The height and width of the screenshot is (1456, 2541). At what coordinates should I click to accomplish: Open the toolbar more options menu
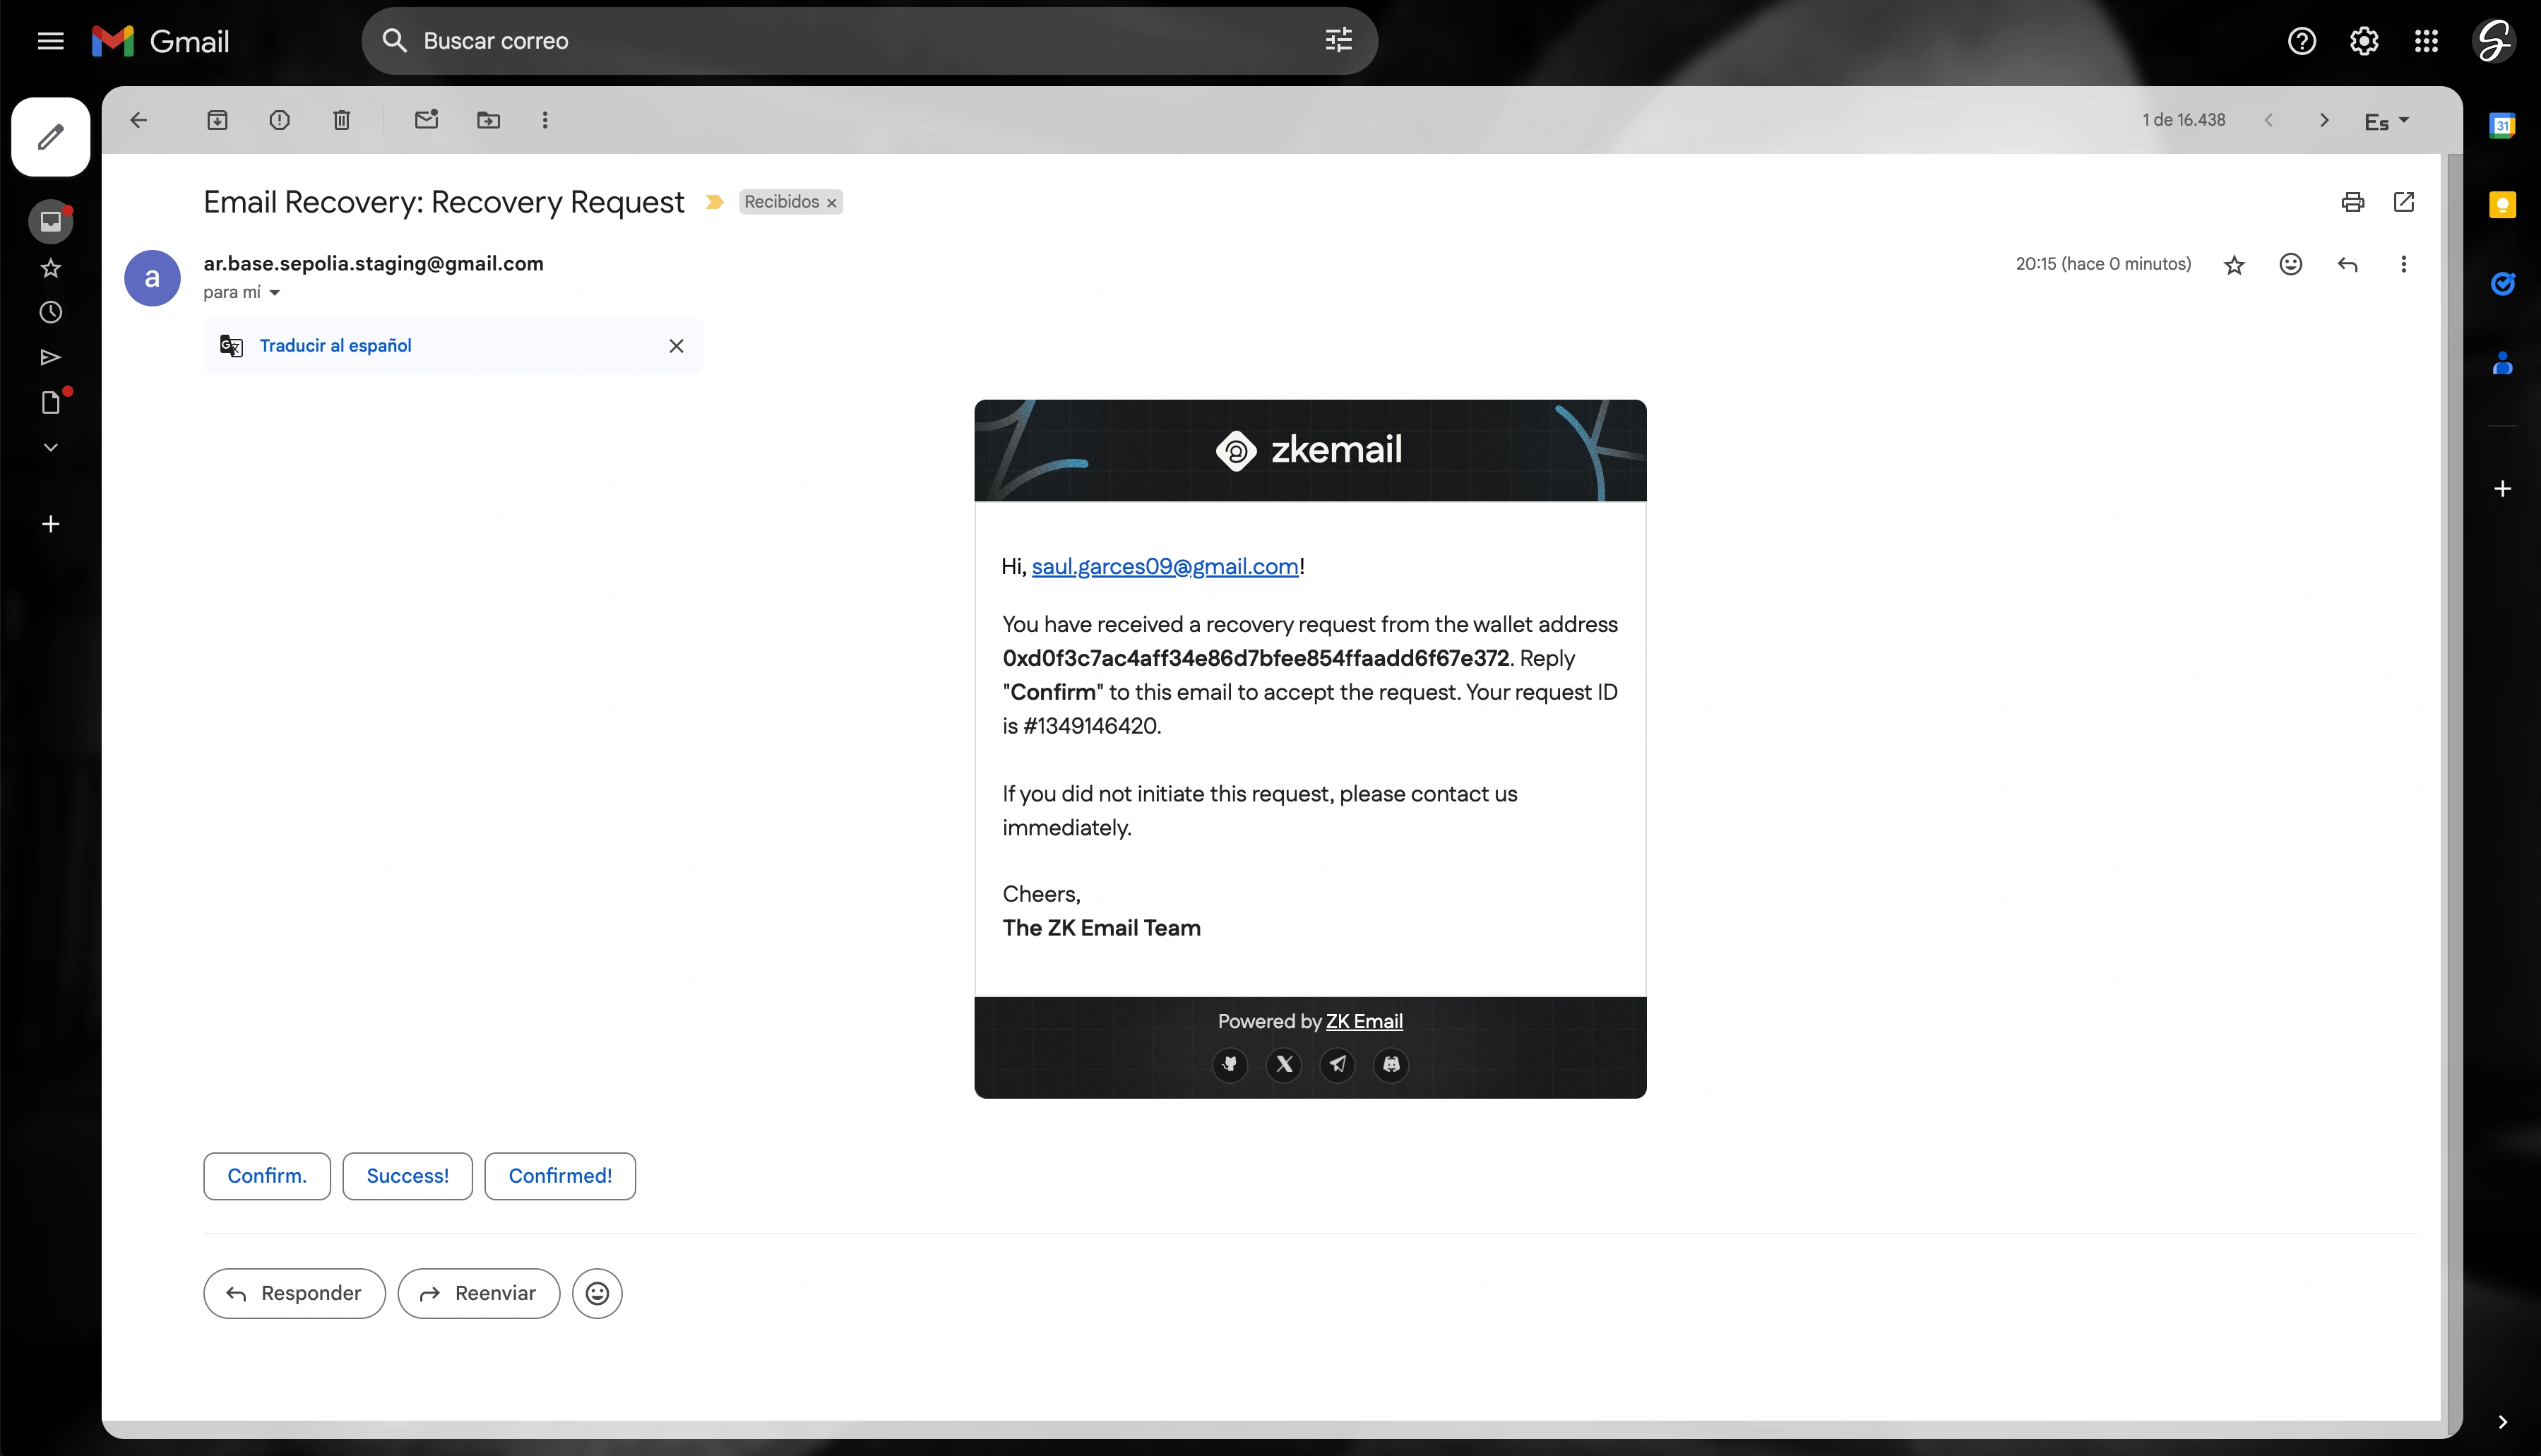[545, 120]
